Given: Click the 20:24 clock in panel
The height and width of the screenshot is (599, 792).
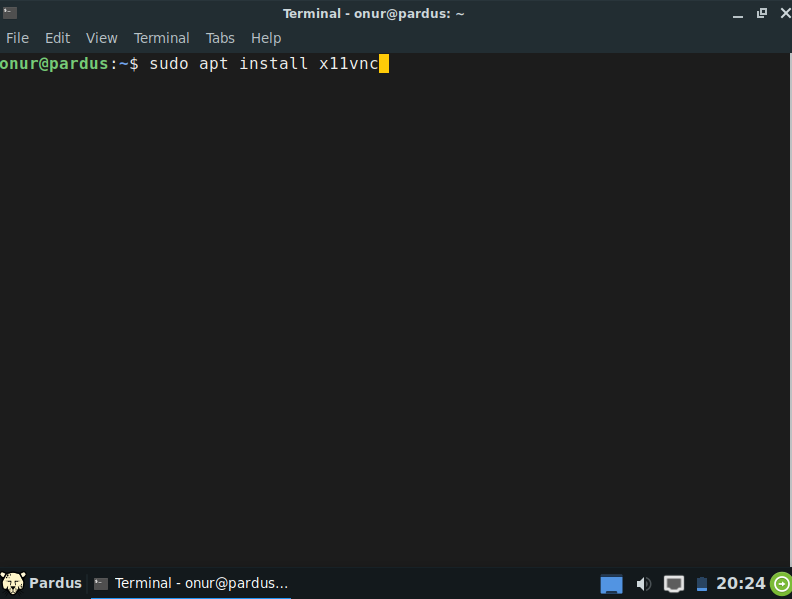Looking at the screenshot, I should click(740, 583).
